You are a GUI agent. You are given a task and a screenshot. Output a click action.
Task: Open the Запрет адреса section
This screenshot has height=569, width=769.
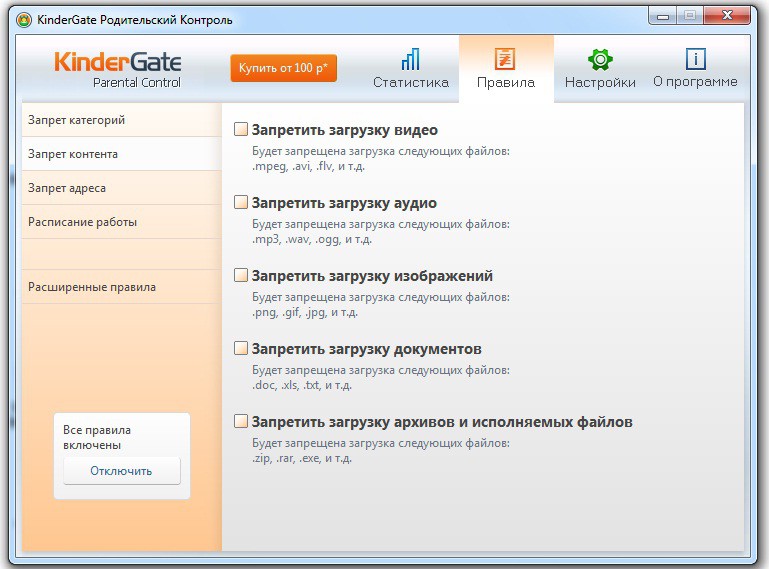(67, 188)
